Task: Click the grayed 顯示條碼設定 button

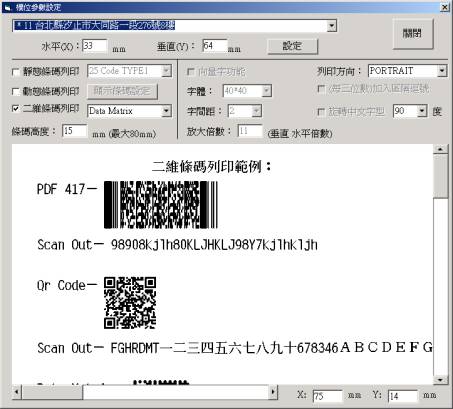Action: pos(122,91)
